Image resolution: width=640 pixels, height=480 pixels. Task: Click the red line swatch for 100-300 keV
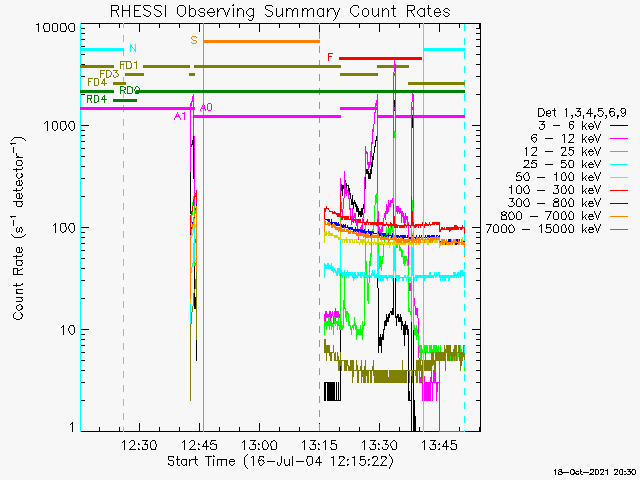(x=619, y=190)
